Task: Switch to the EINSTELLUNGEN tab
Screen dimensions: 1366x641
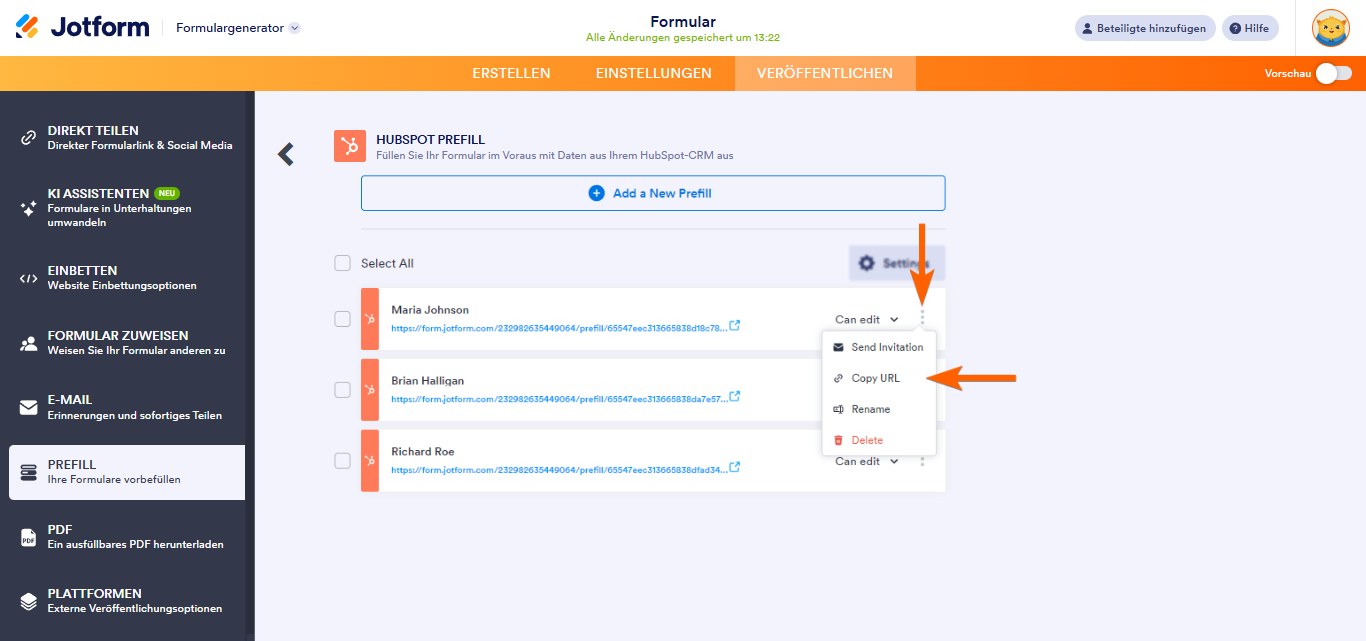Action: click(653, 72)
